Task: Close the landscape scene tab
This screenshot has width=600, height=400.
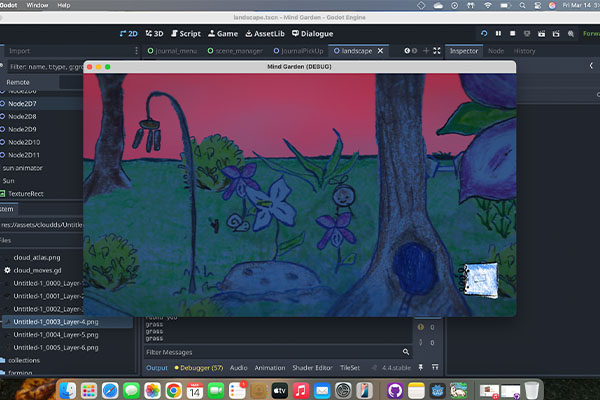Action: point(380,51)
